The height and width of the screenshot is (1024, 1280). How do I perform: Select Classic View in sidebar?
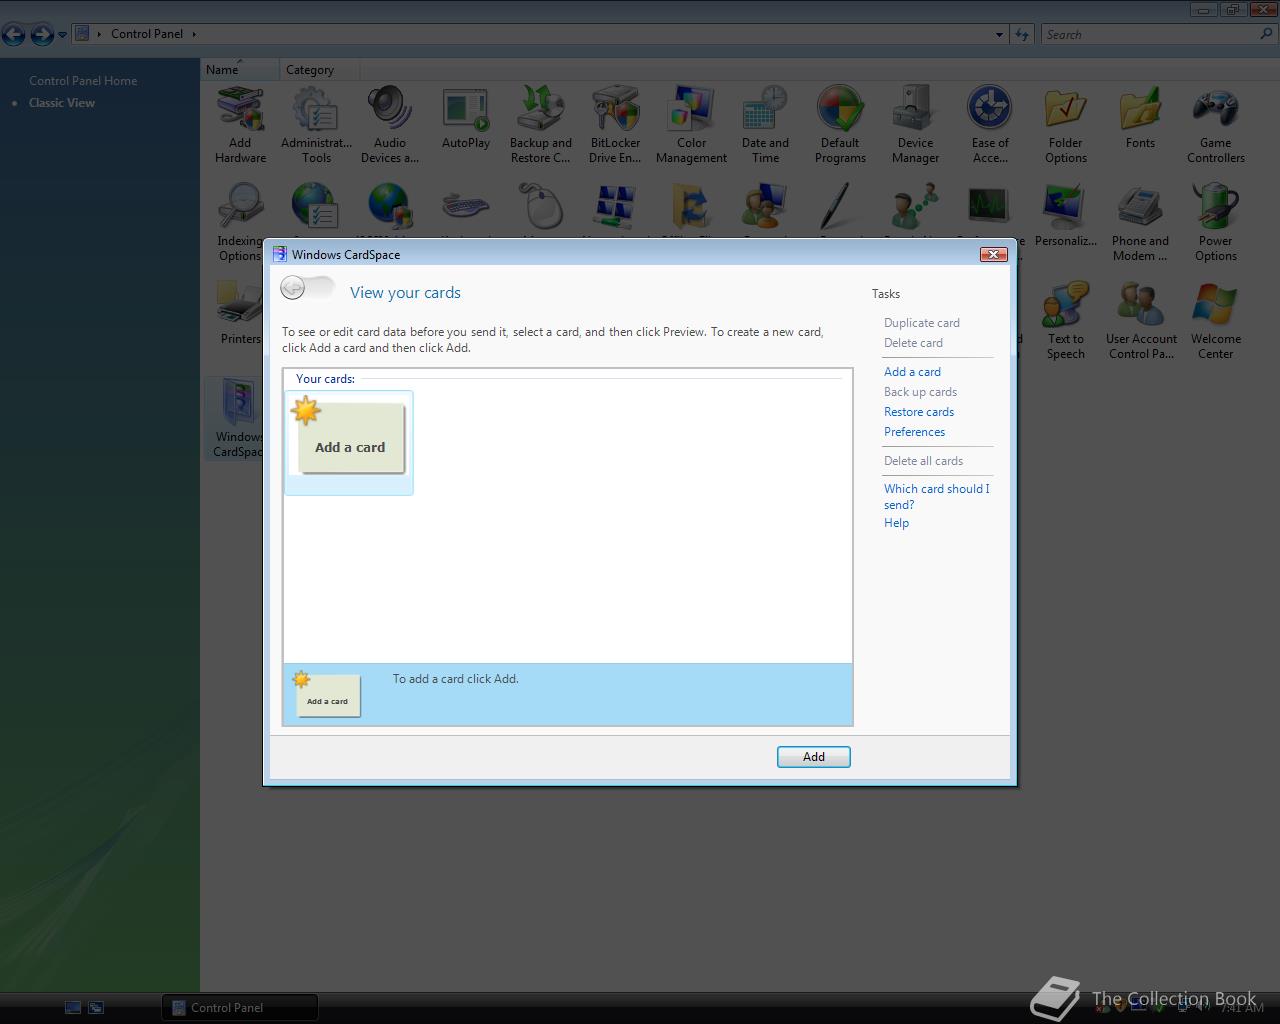tap(62, 103)
